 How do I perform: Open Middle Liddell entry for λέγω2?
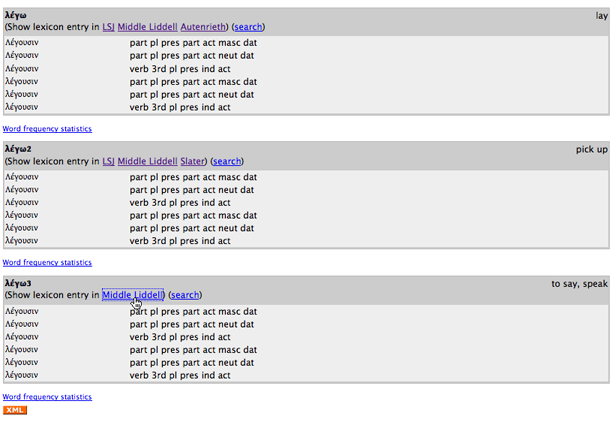(146, 161)
